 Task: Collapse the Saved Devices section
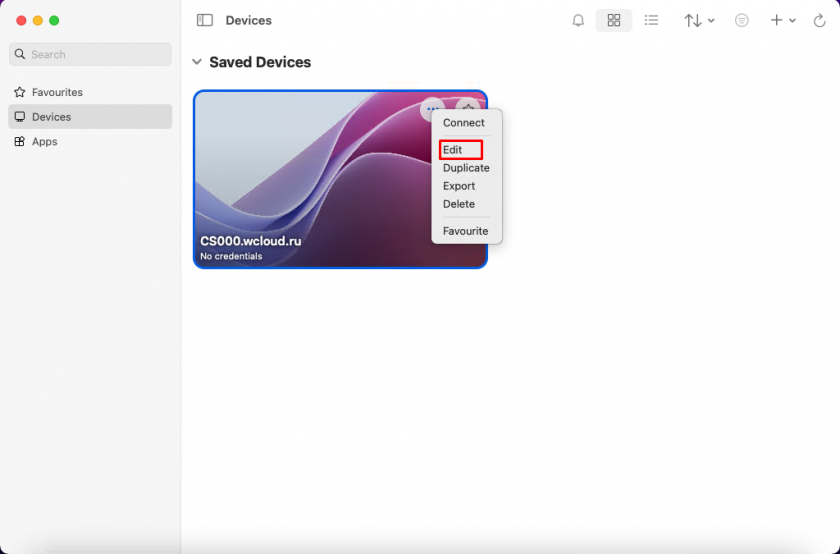tap(197, 62)
